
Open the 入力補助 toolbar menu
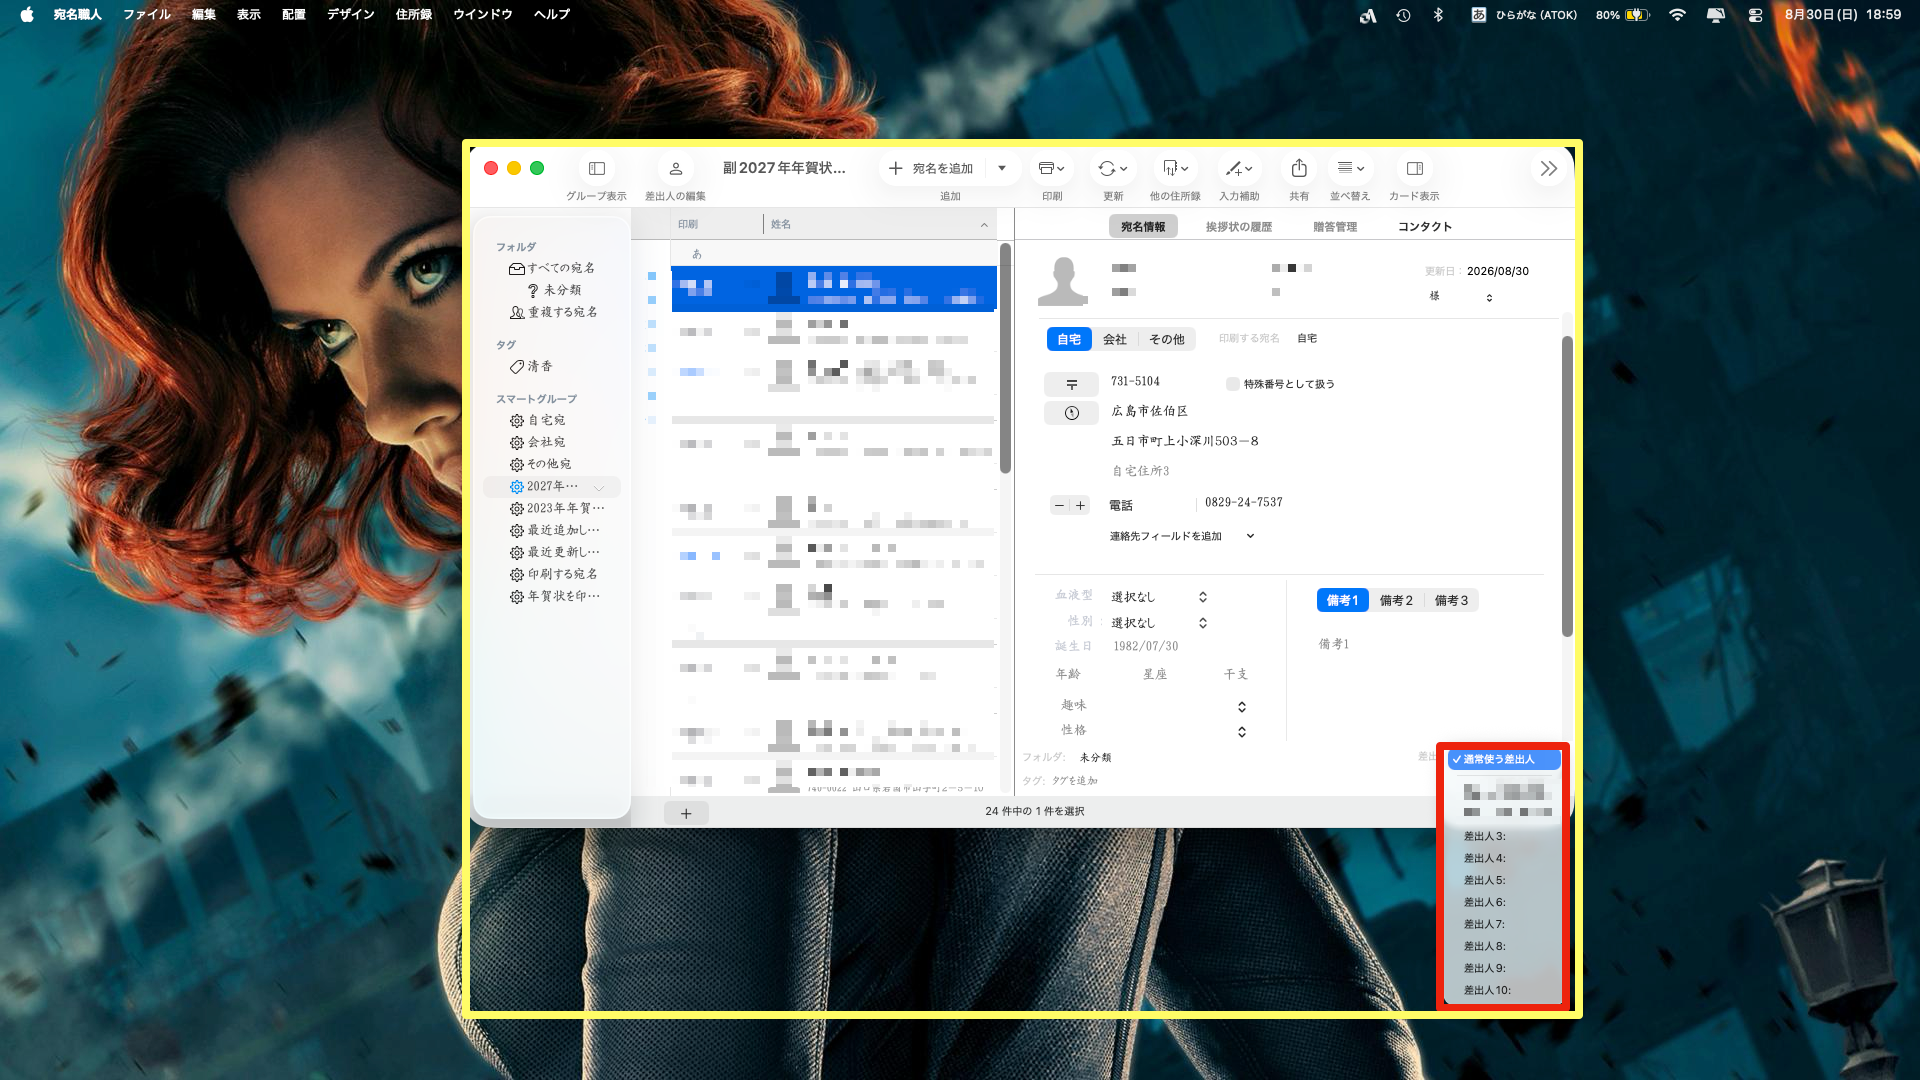click(1239, 168)
